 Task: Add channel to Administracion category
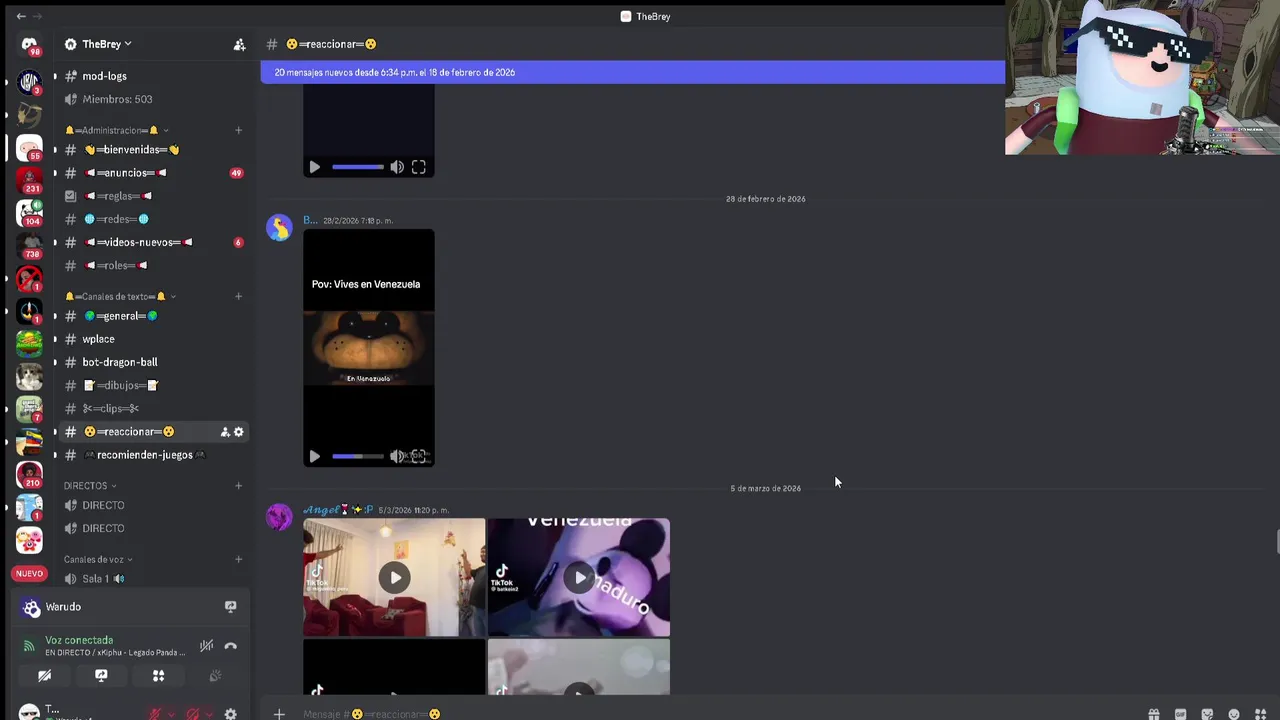[x=238, y=130]
